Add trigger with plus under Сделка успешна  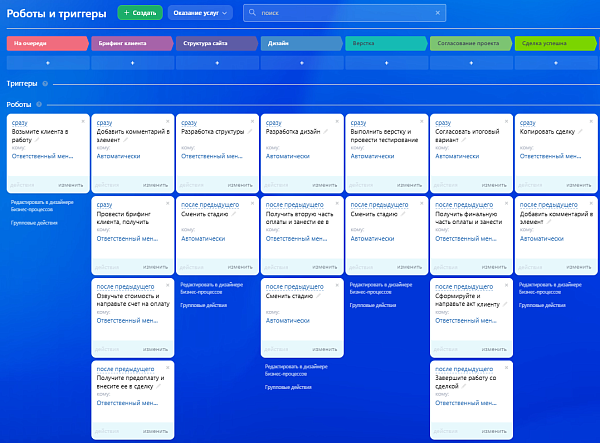tap(556, 63)
